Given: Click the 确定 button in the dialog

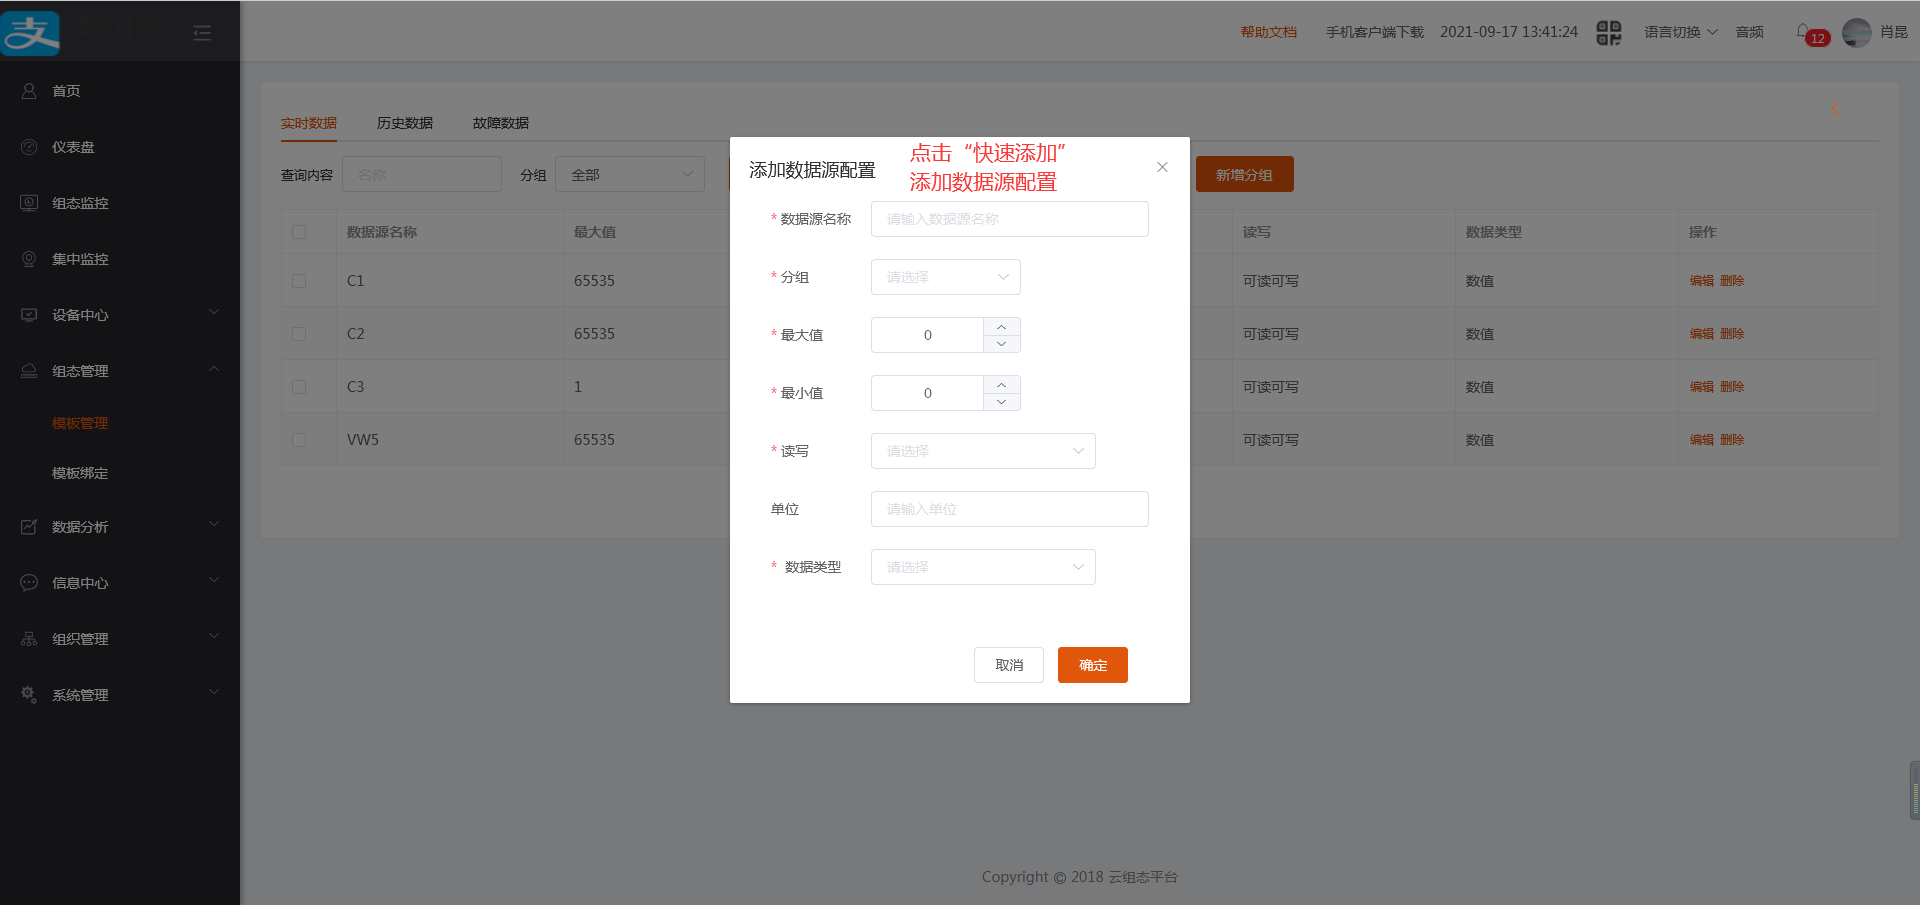Looking at the screenshot, I should pos(1093,665).
